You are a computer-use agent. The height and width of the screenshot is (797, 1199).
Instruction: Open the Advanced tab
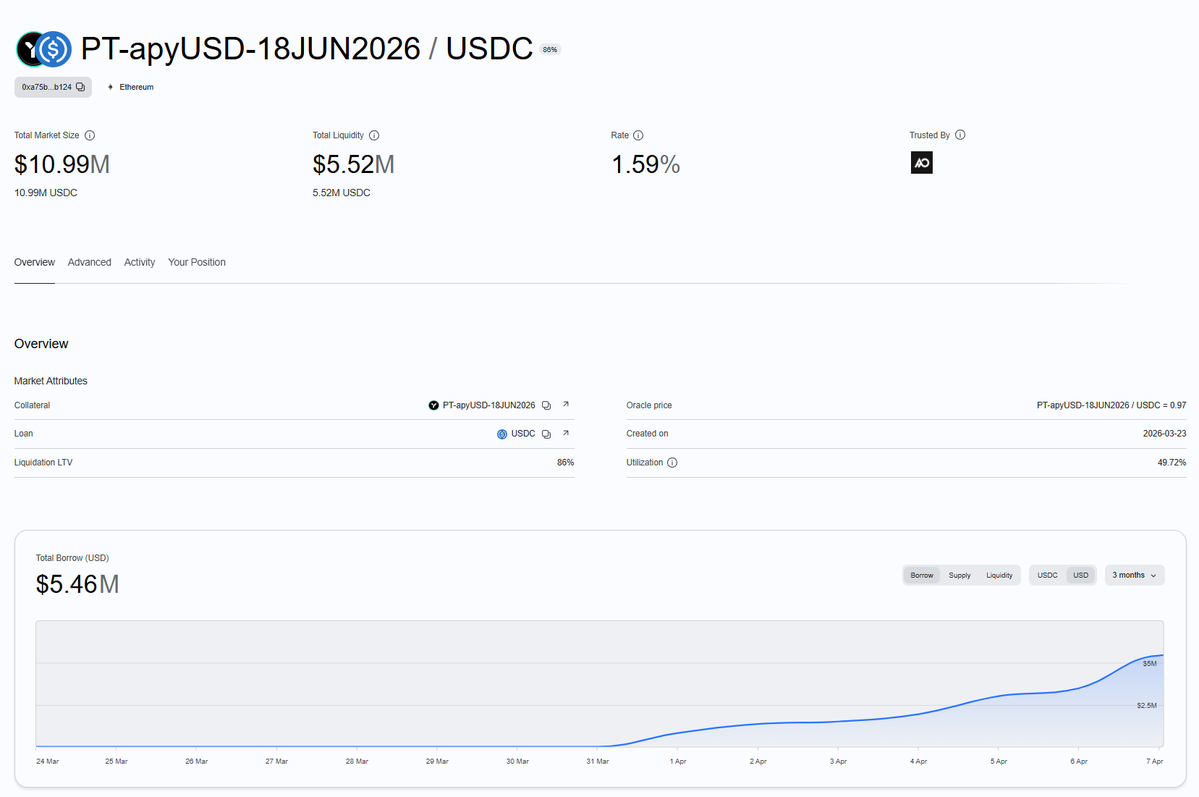[x=89, y=262]
